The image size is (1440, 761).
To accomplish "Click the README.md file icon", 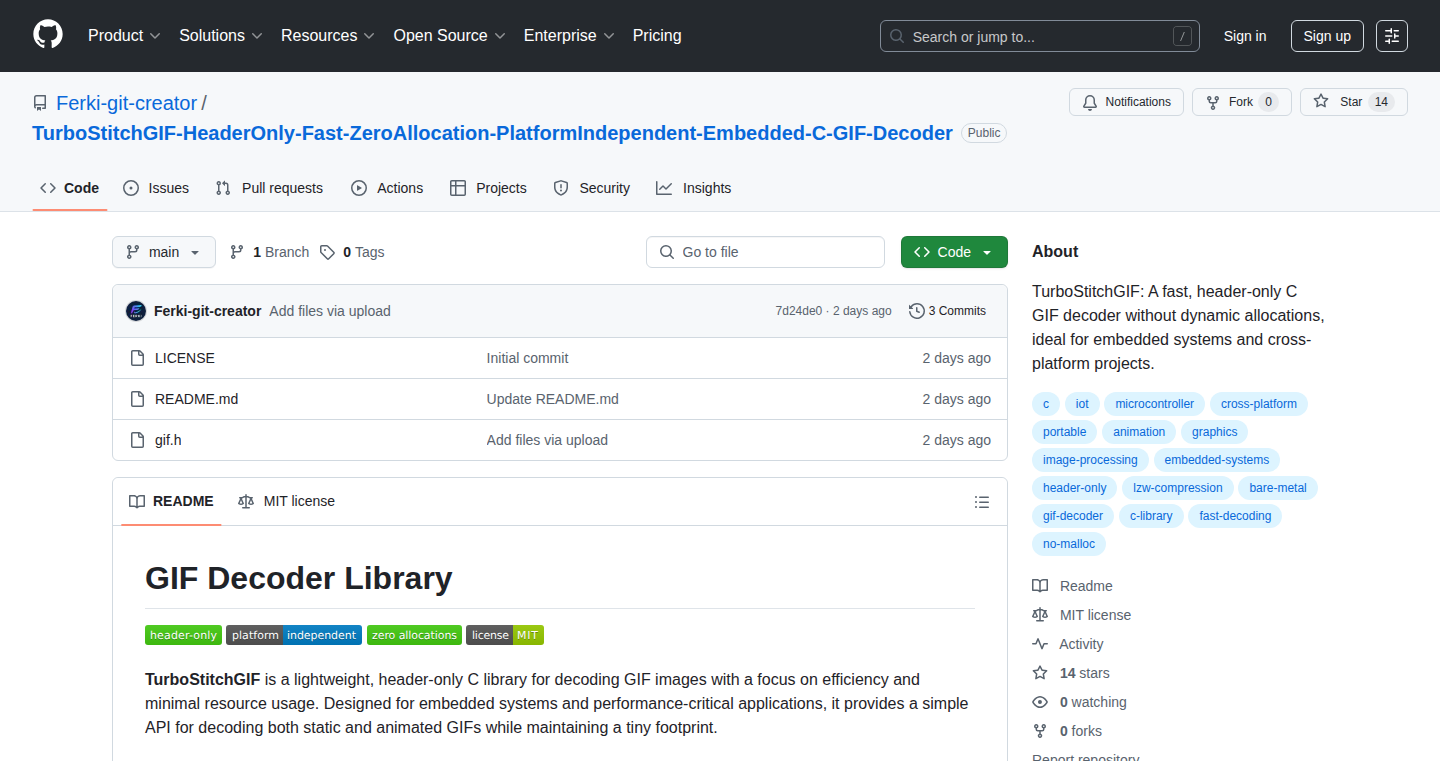I will pyautogui.click(x=137, y=399).
